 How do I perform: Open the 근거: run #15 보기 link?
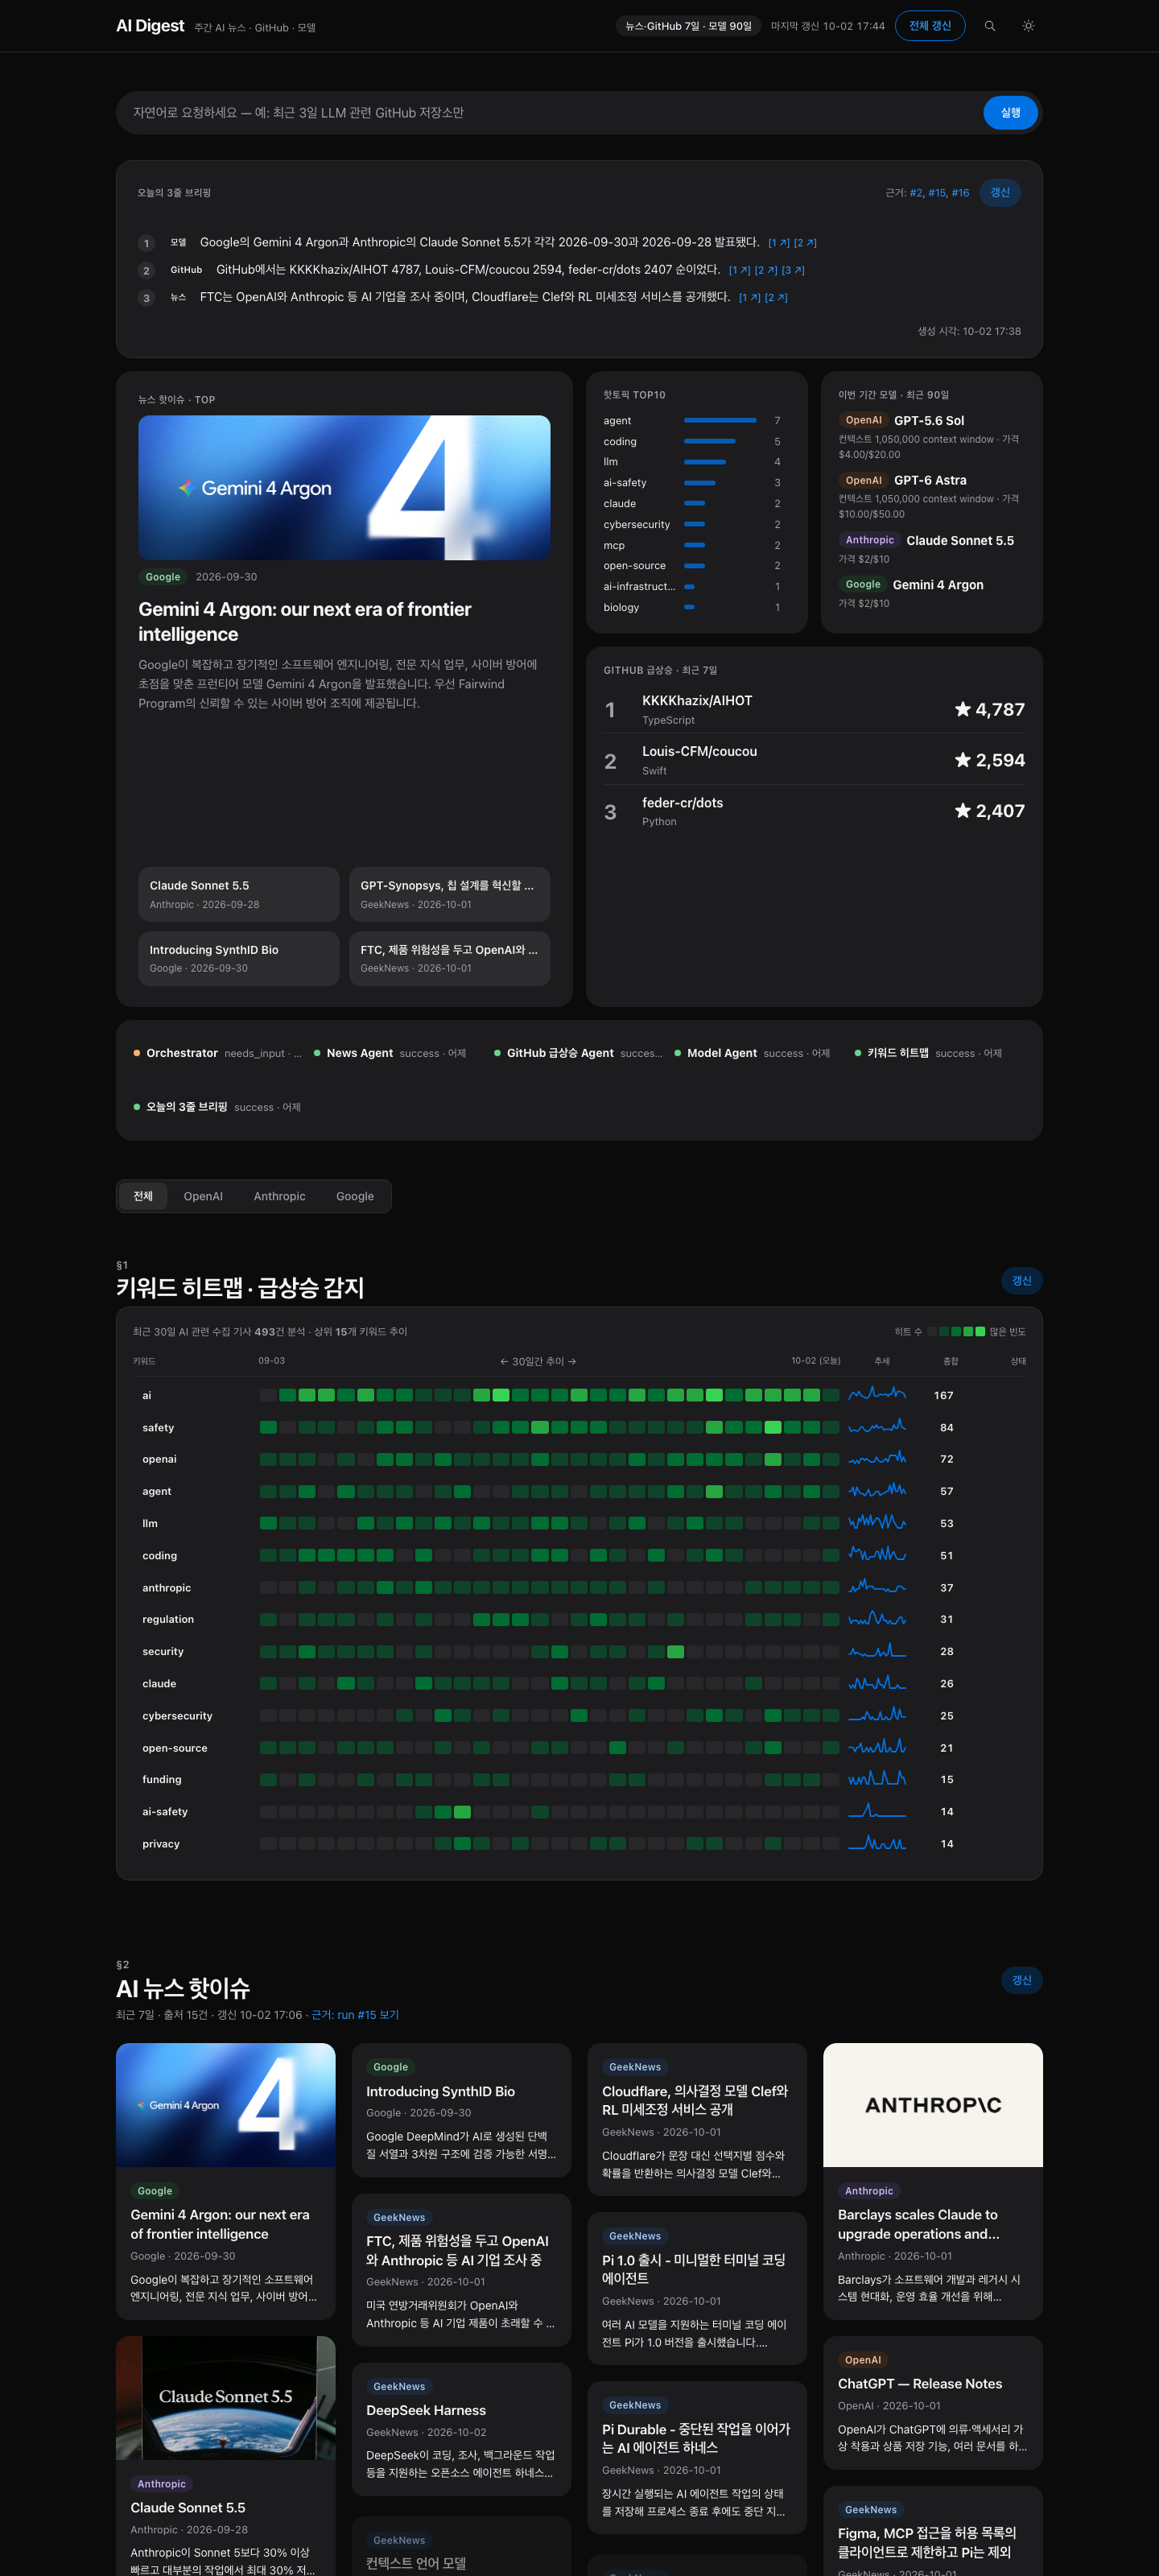pos(355,2015)
